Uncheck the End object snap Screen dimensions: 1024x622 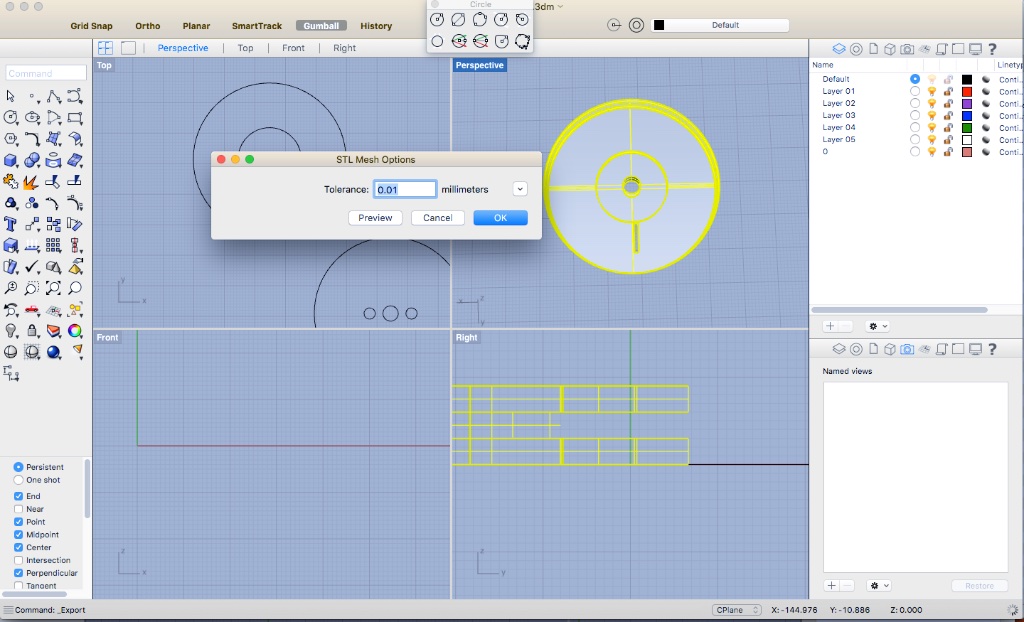point(18,497)
